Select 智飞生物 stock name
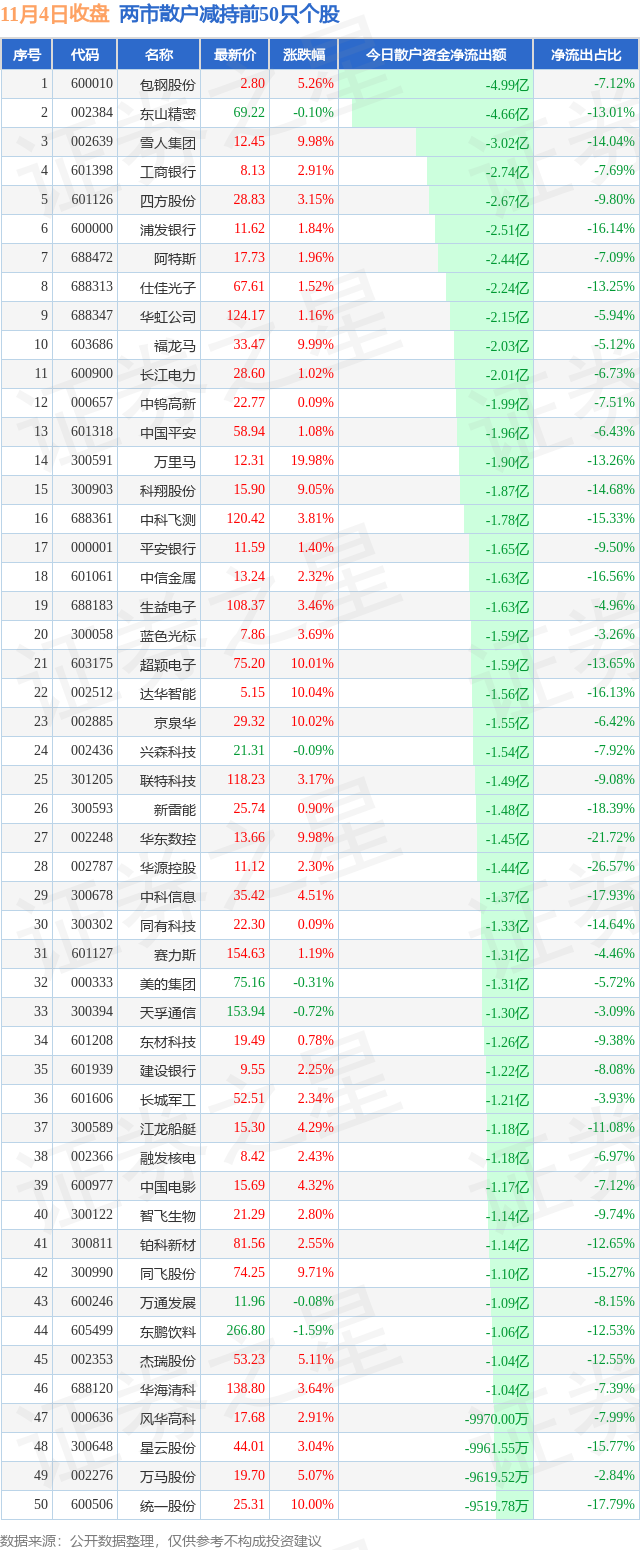Image resolution: width=640 pixels, height=1550 pixels. coord(170,1216)
